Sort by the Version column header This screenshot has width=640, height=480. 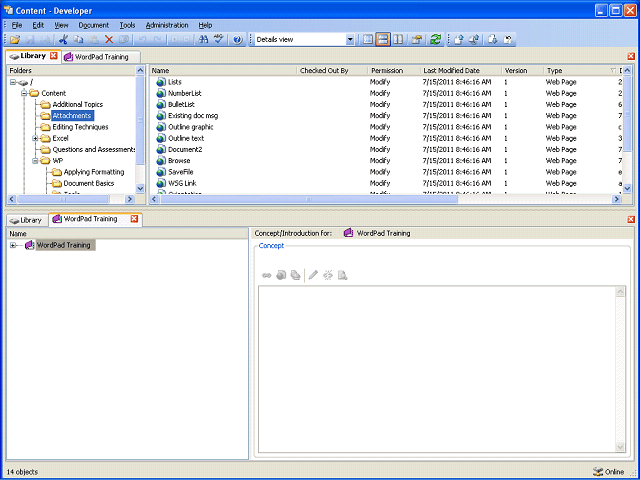point(522,71)
